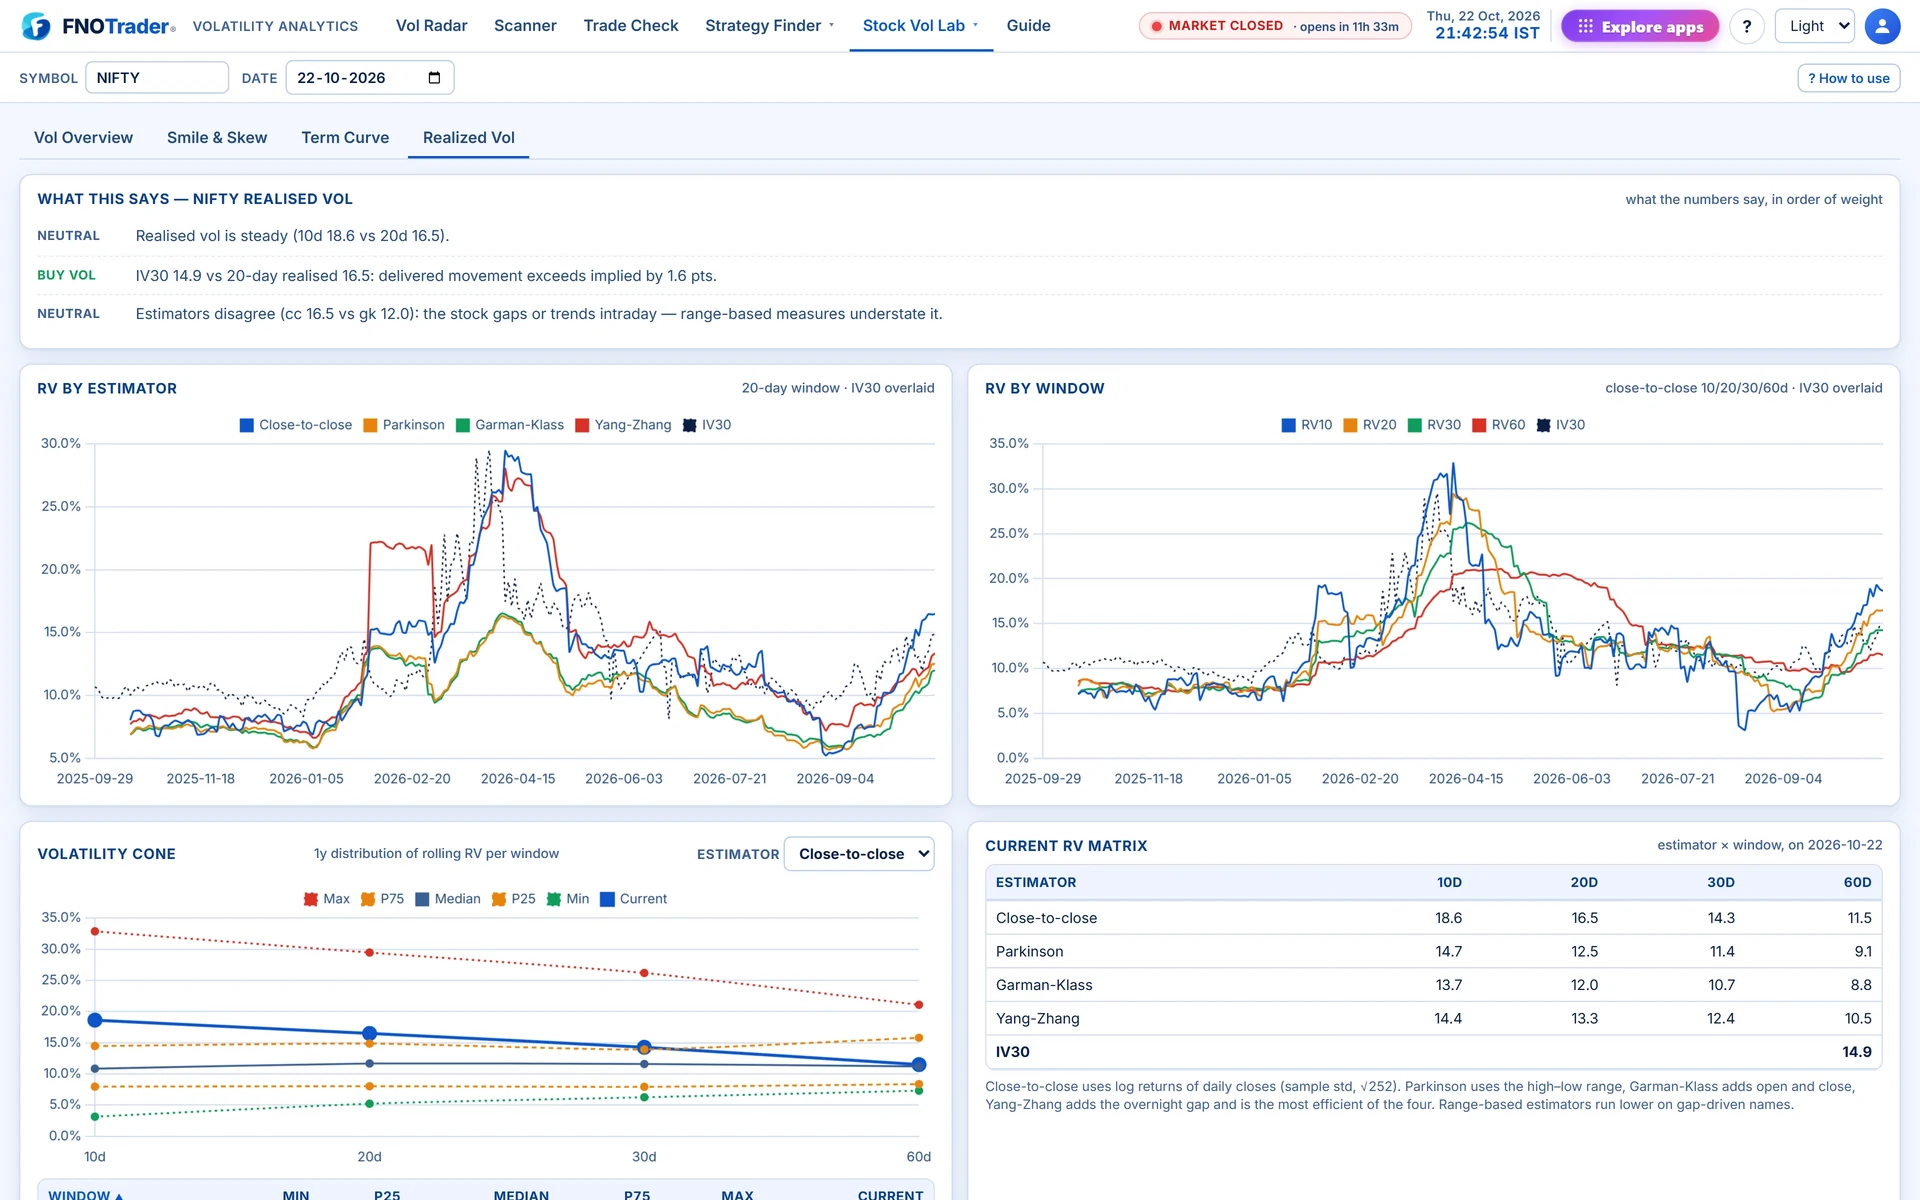Image resolution: width=1920 pixels, height=1200 pixels.
Task: Click the IV30 value 14.9 in matrix
Action: pos(1856,1052)
